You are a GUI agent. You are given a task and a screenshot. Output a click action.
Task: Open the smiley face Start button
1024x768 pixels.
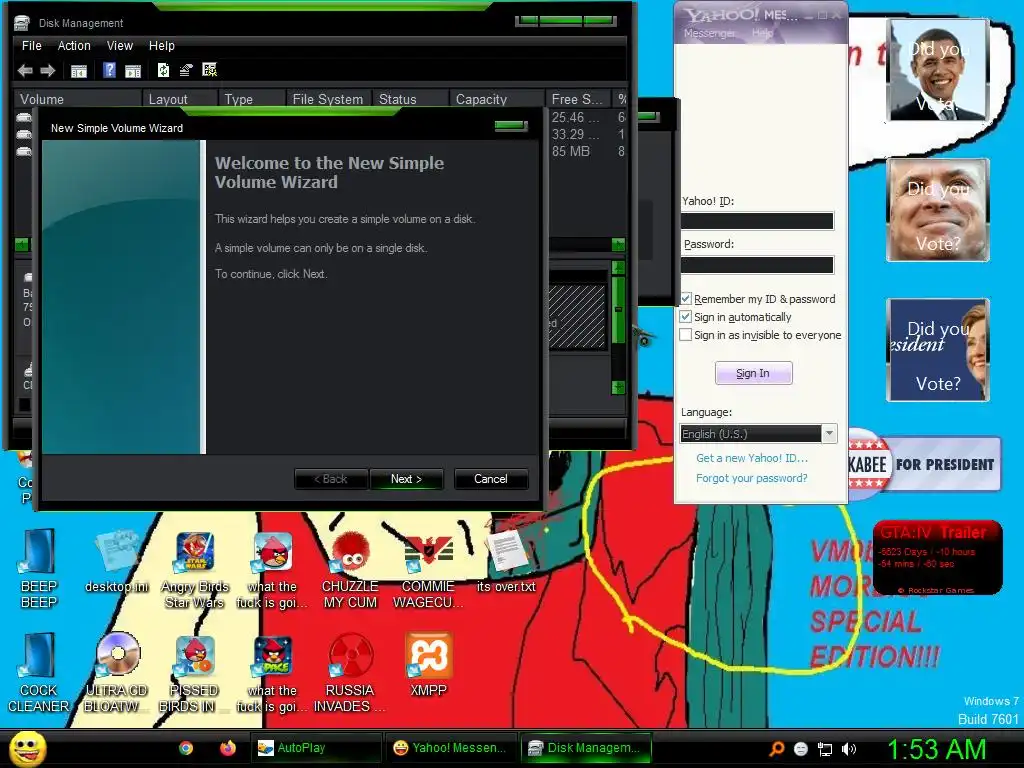click(27, 748)
